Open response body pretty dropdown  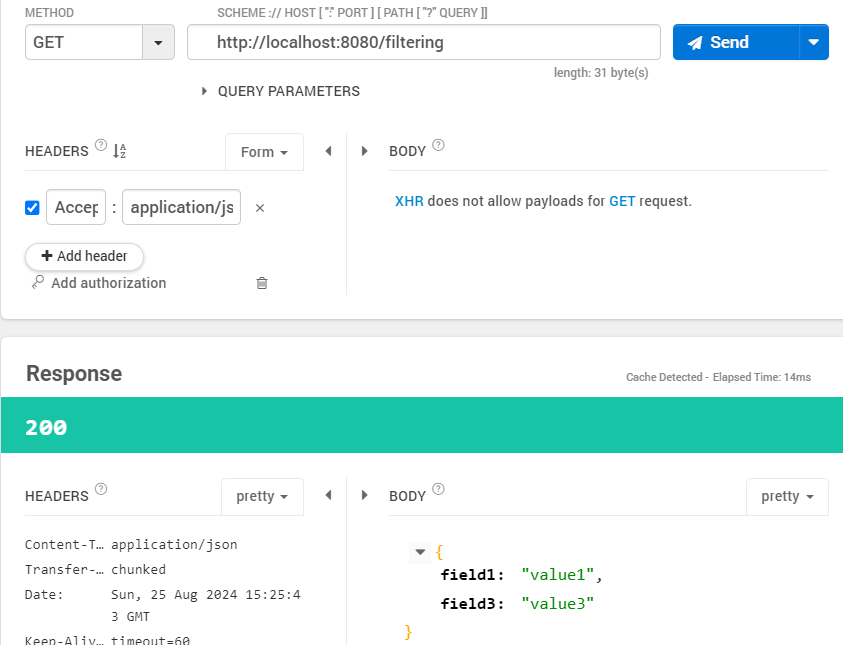[787, 496]
